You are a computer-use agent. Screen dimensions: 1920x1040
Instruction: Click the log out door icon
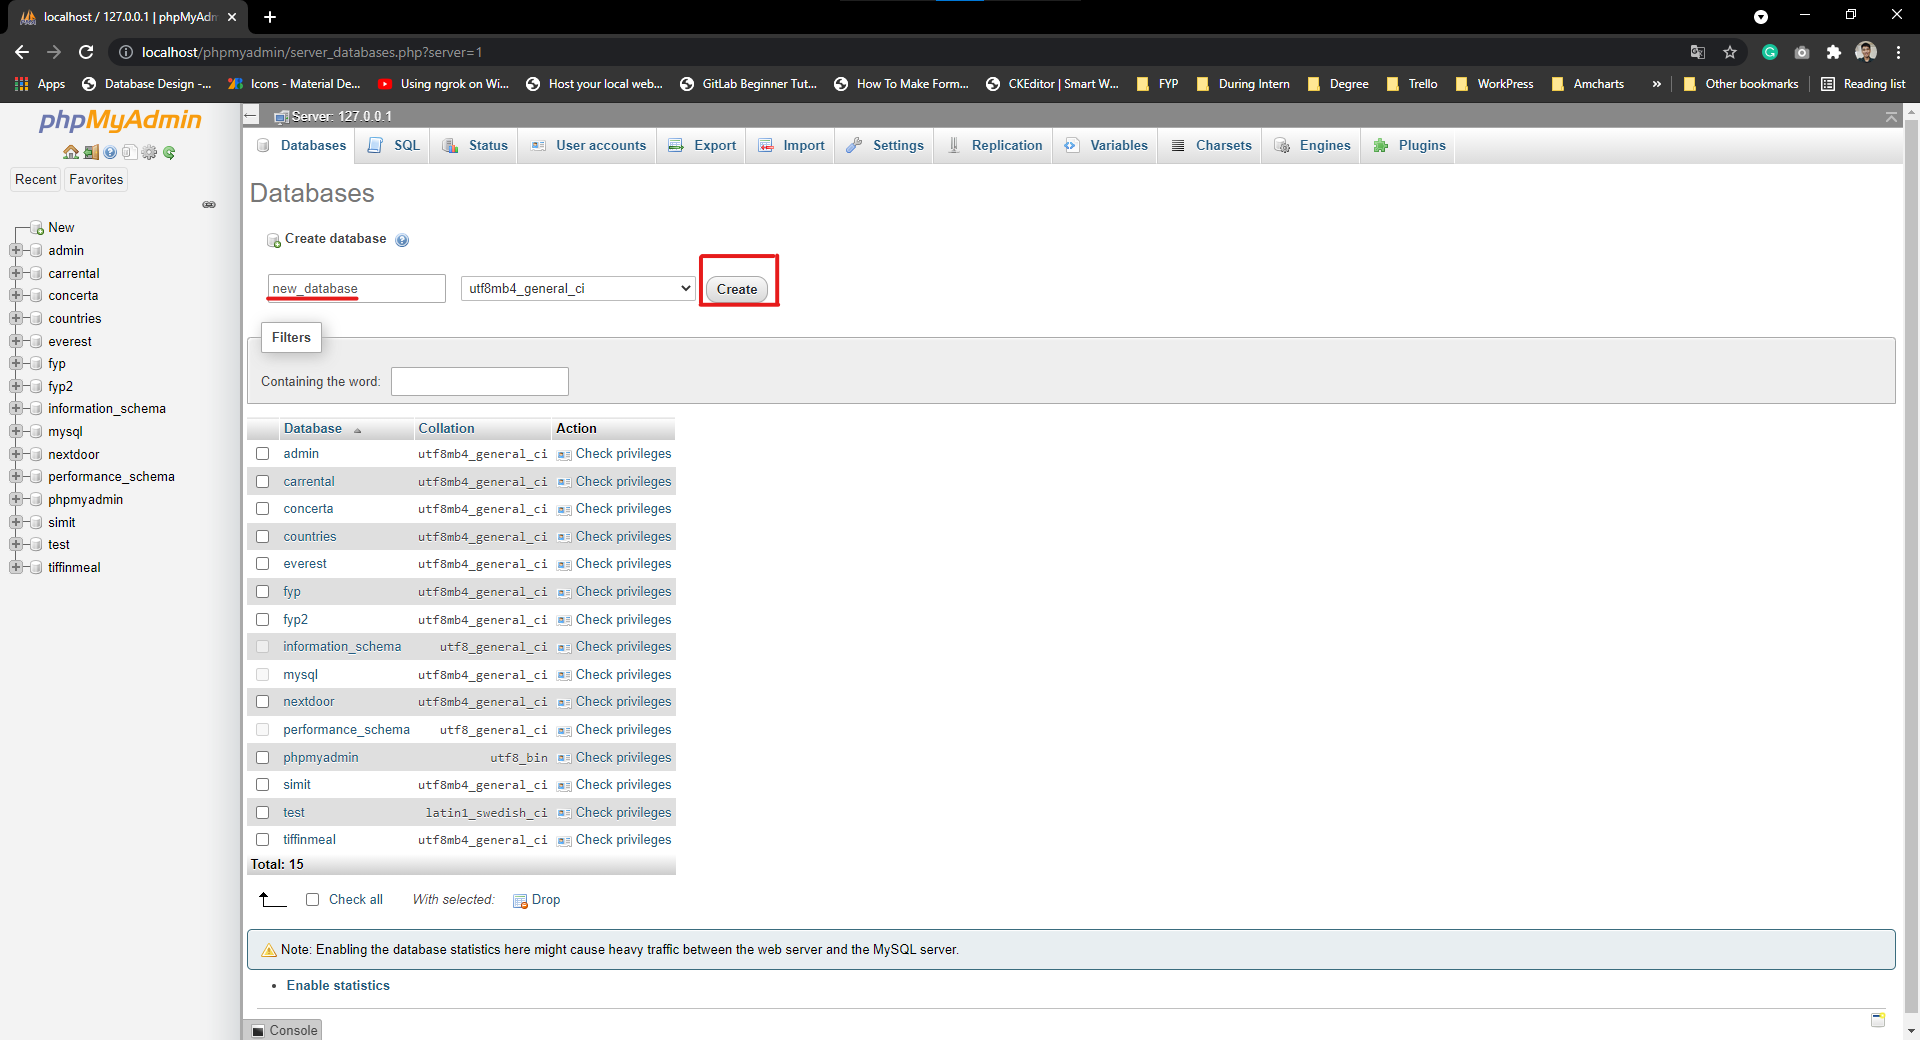pyautogui.click(x=91, y=152)
